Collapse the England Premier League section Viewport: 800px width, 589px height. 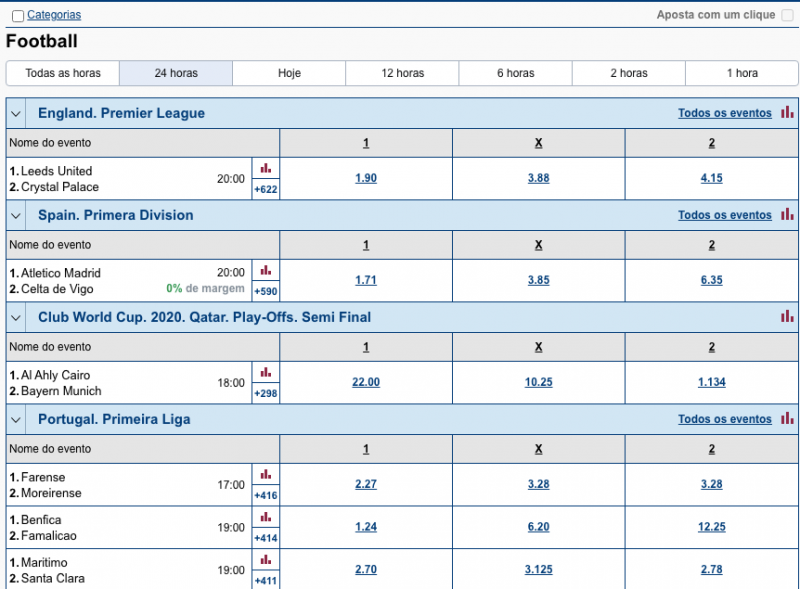pyautogui.click(x=17, y=114)
